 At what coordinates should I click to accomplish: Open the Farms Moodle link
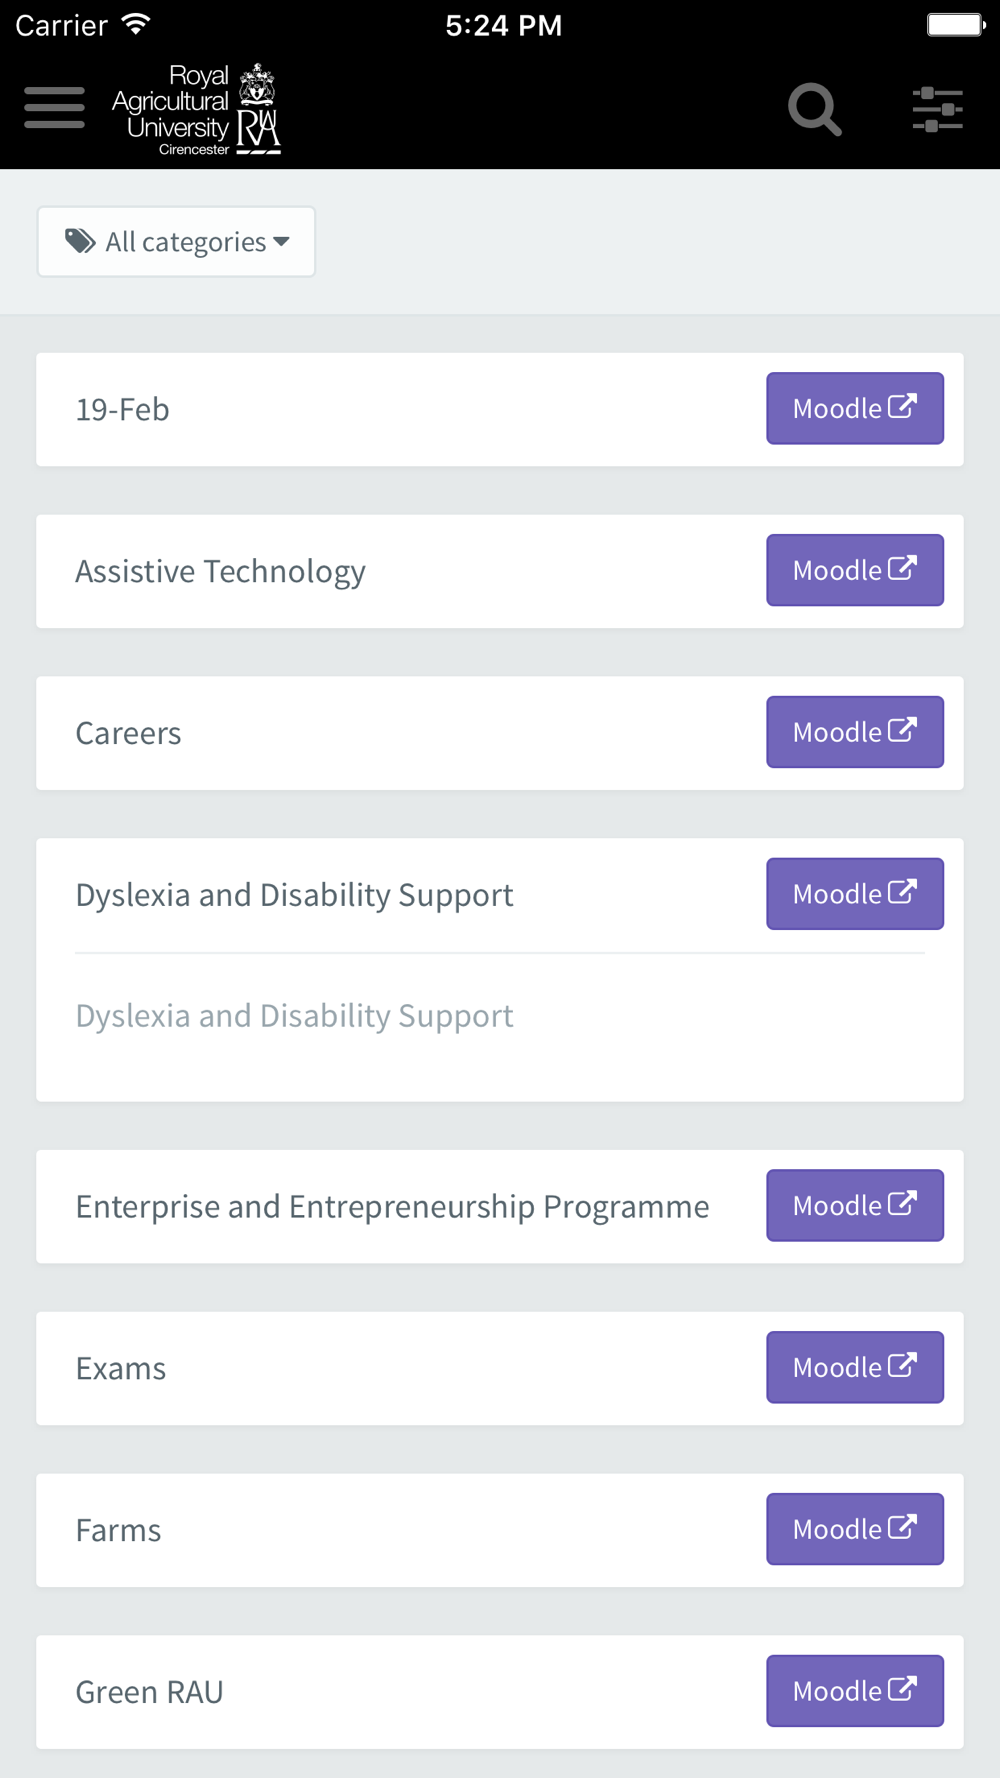pos(854,1529)
